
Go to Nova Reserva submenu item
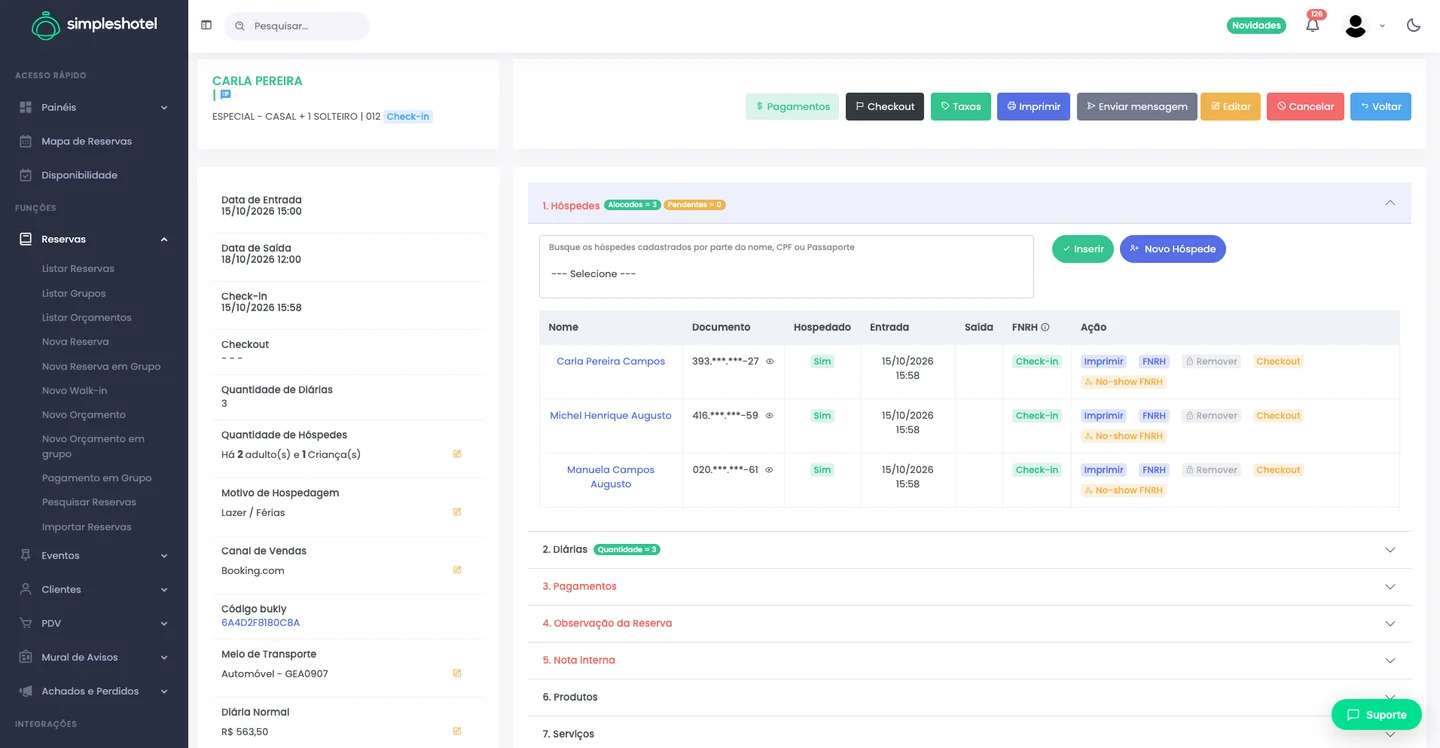point(75,342)
